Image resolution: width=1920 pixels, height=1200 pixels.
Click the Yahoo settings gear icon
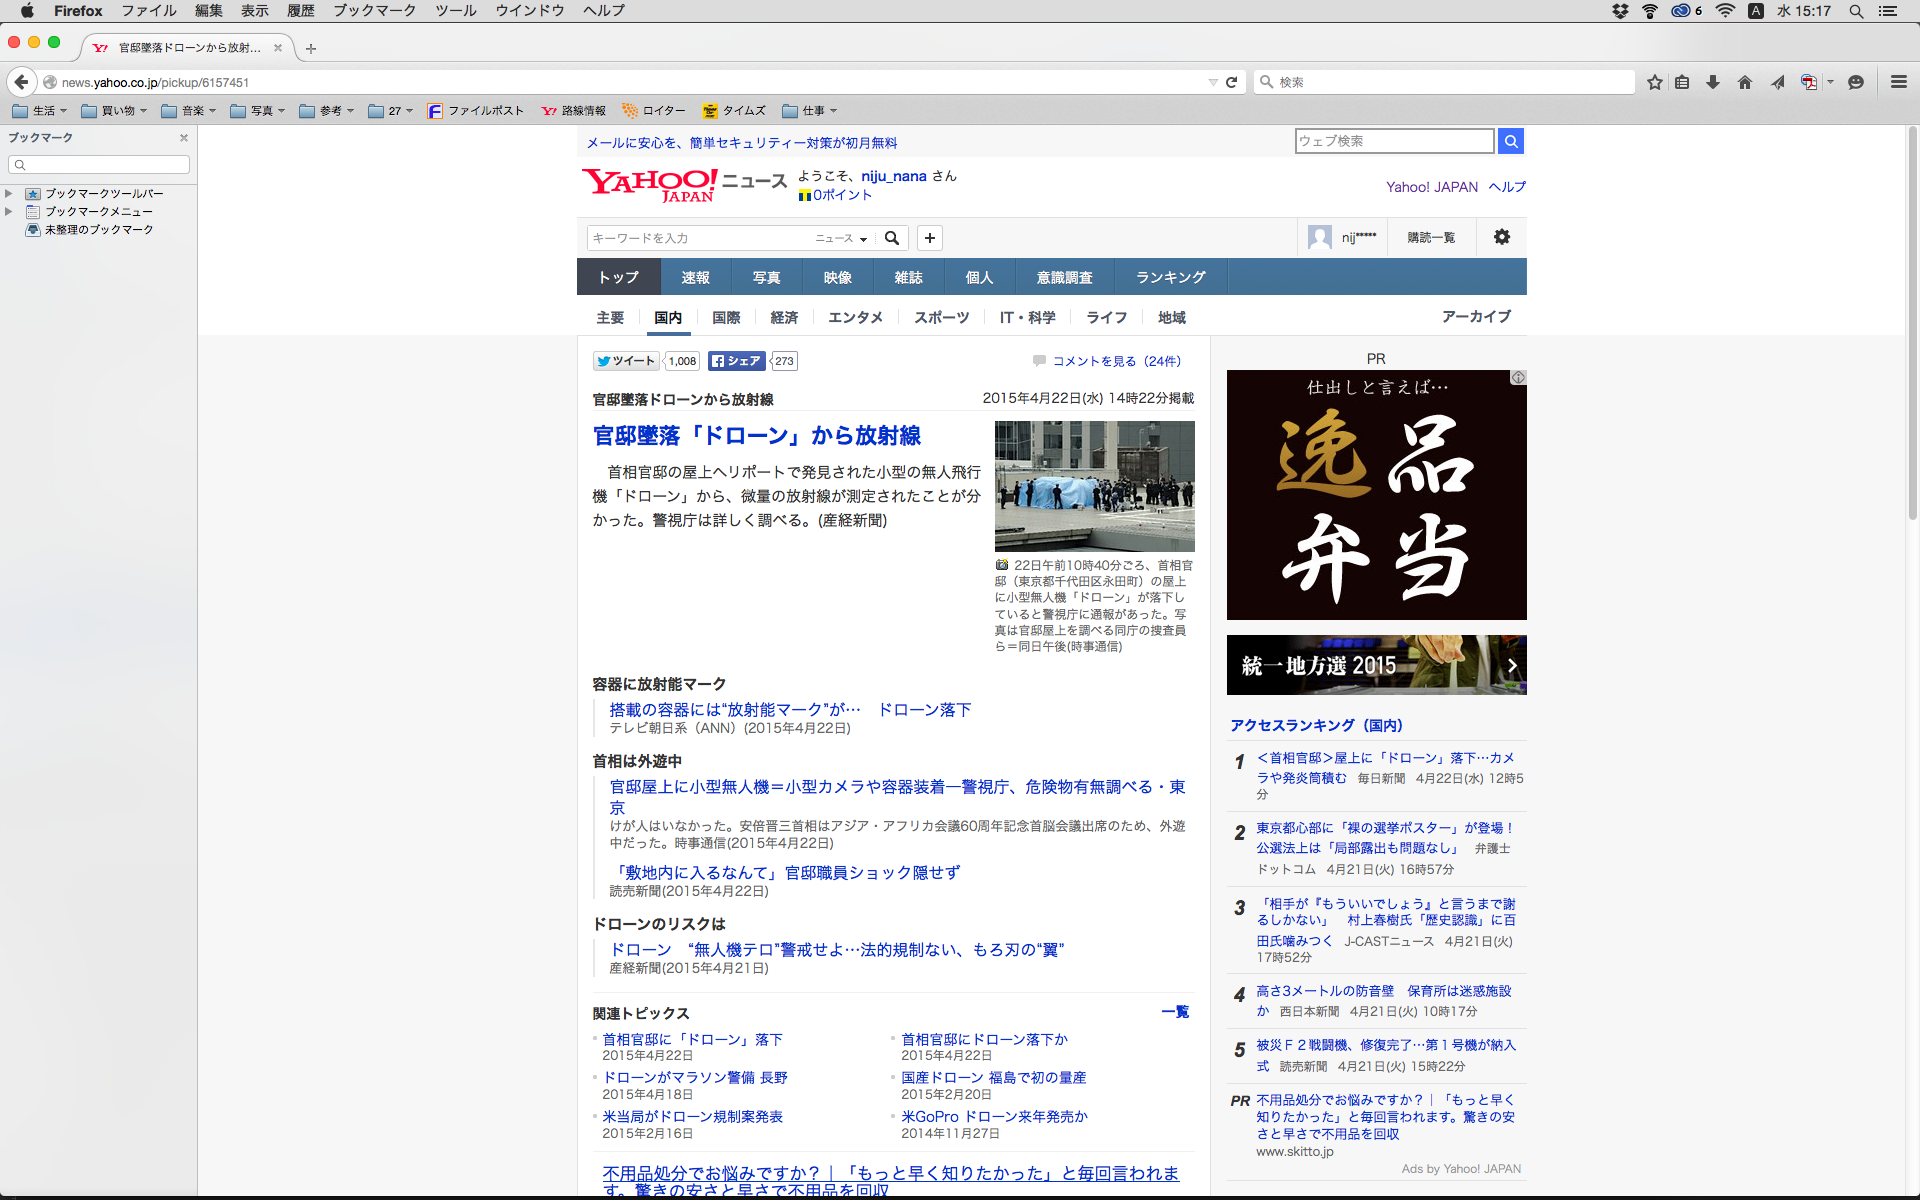(x=1501, y=237)
